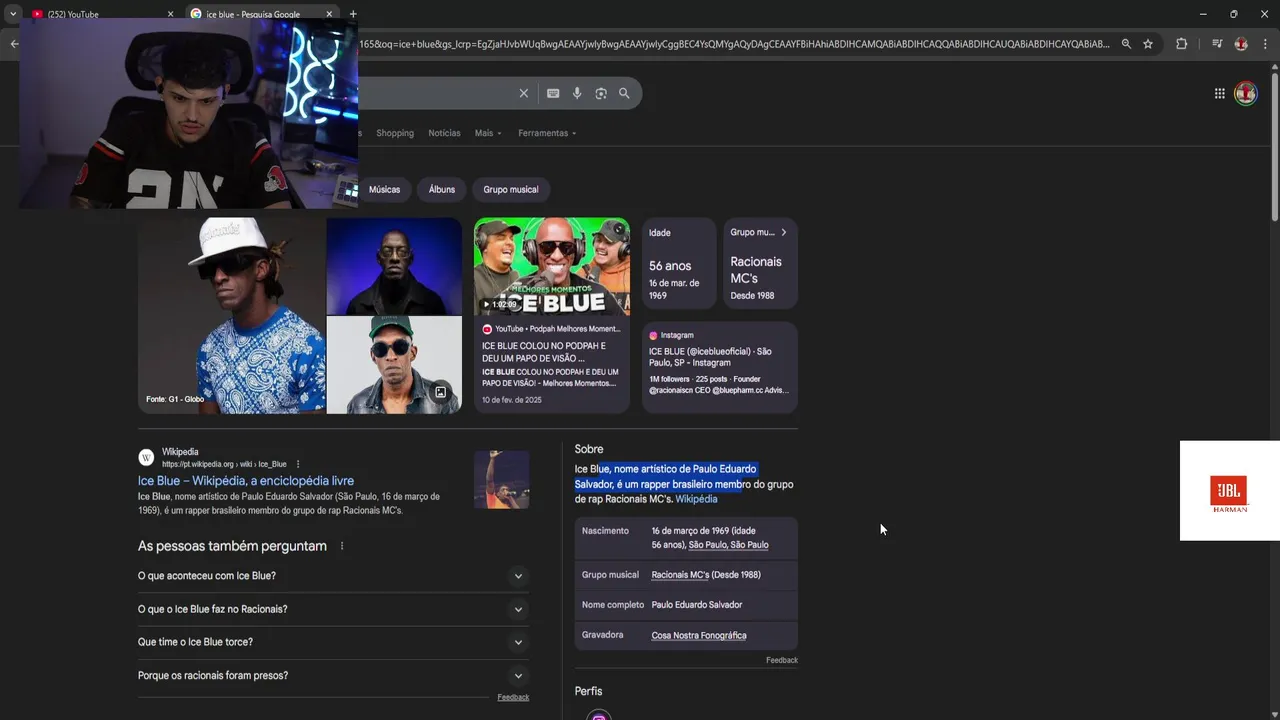This screenshot has width=1280, height=720.
Task: Click the Sobre heading
Action: click(589, 449)
